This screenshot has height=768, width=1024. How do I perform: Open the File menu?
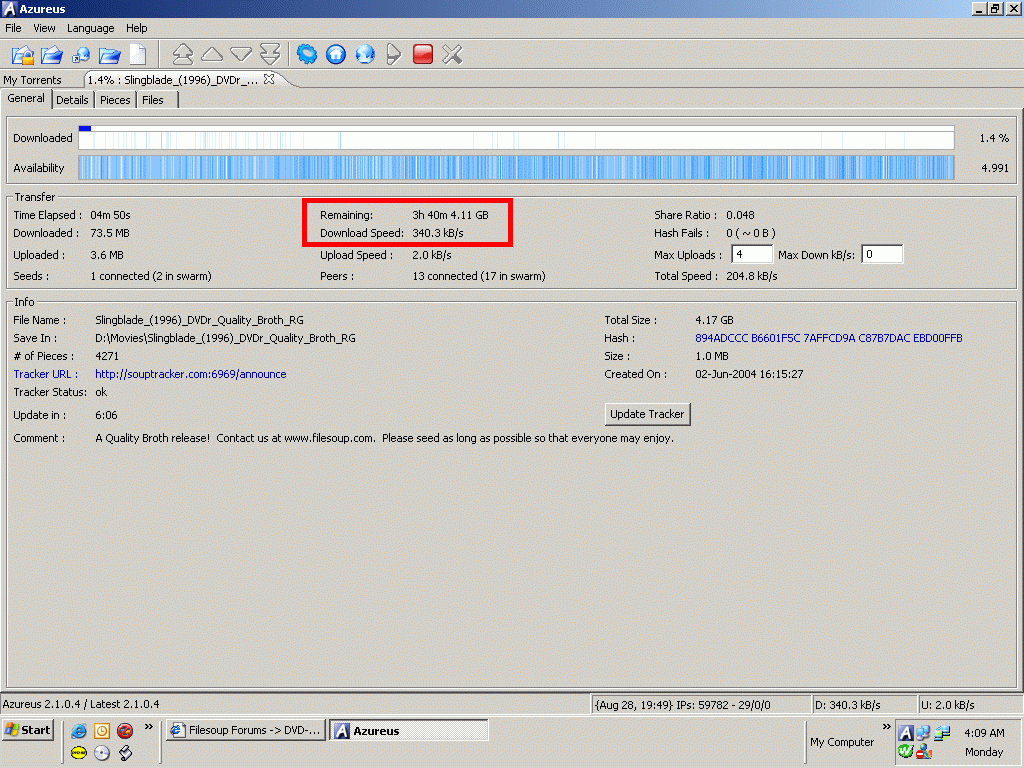tap(13, 28)
